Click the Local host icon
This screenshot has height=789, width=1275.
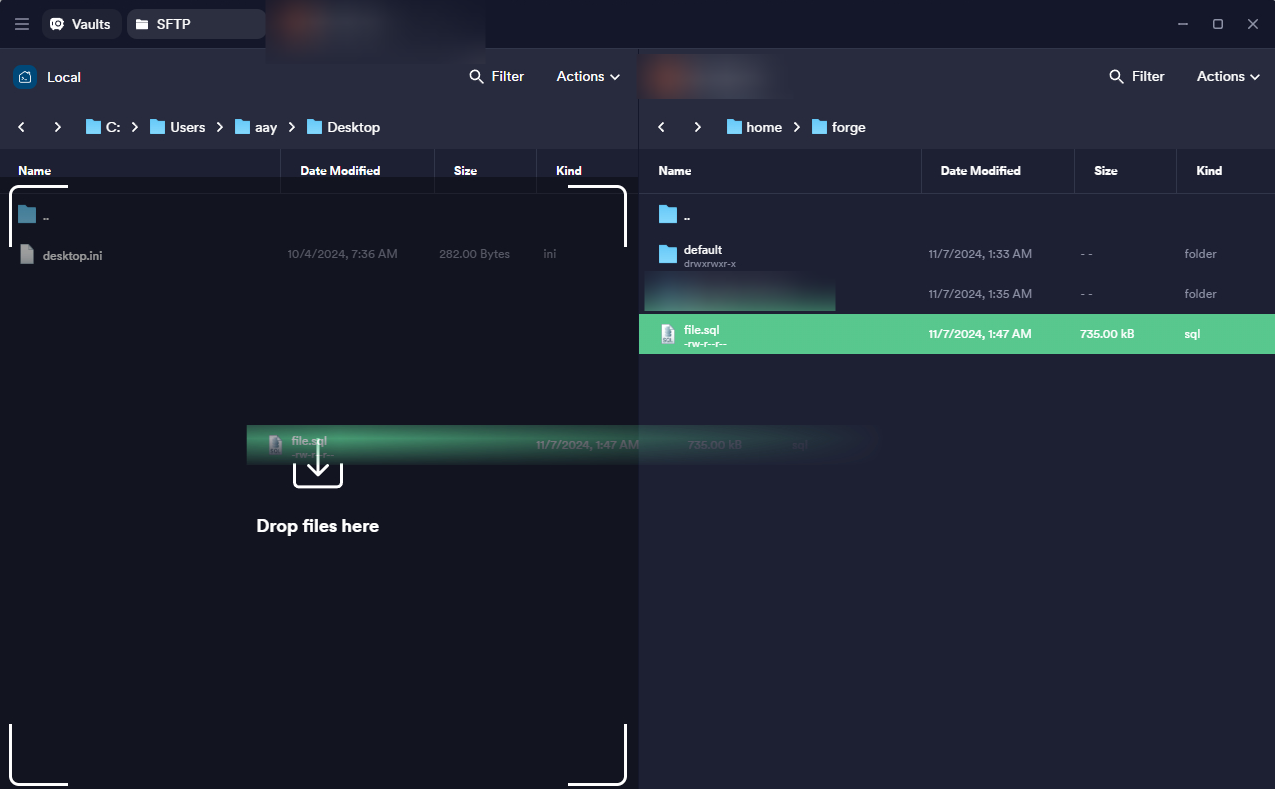(25, 77)
